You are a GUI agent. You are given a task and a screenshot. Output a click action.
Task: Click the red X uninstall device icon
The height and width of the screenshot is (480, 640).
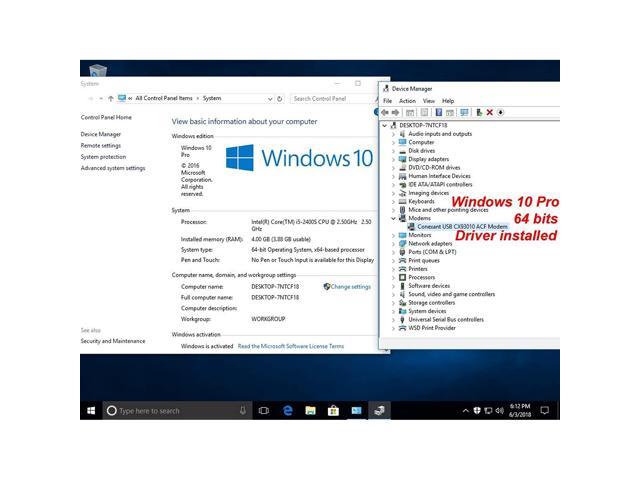tap(489, 112)
